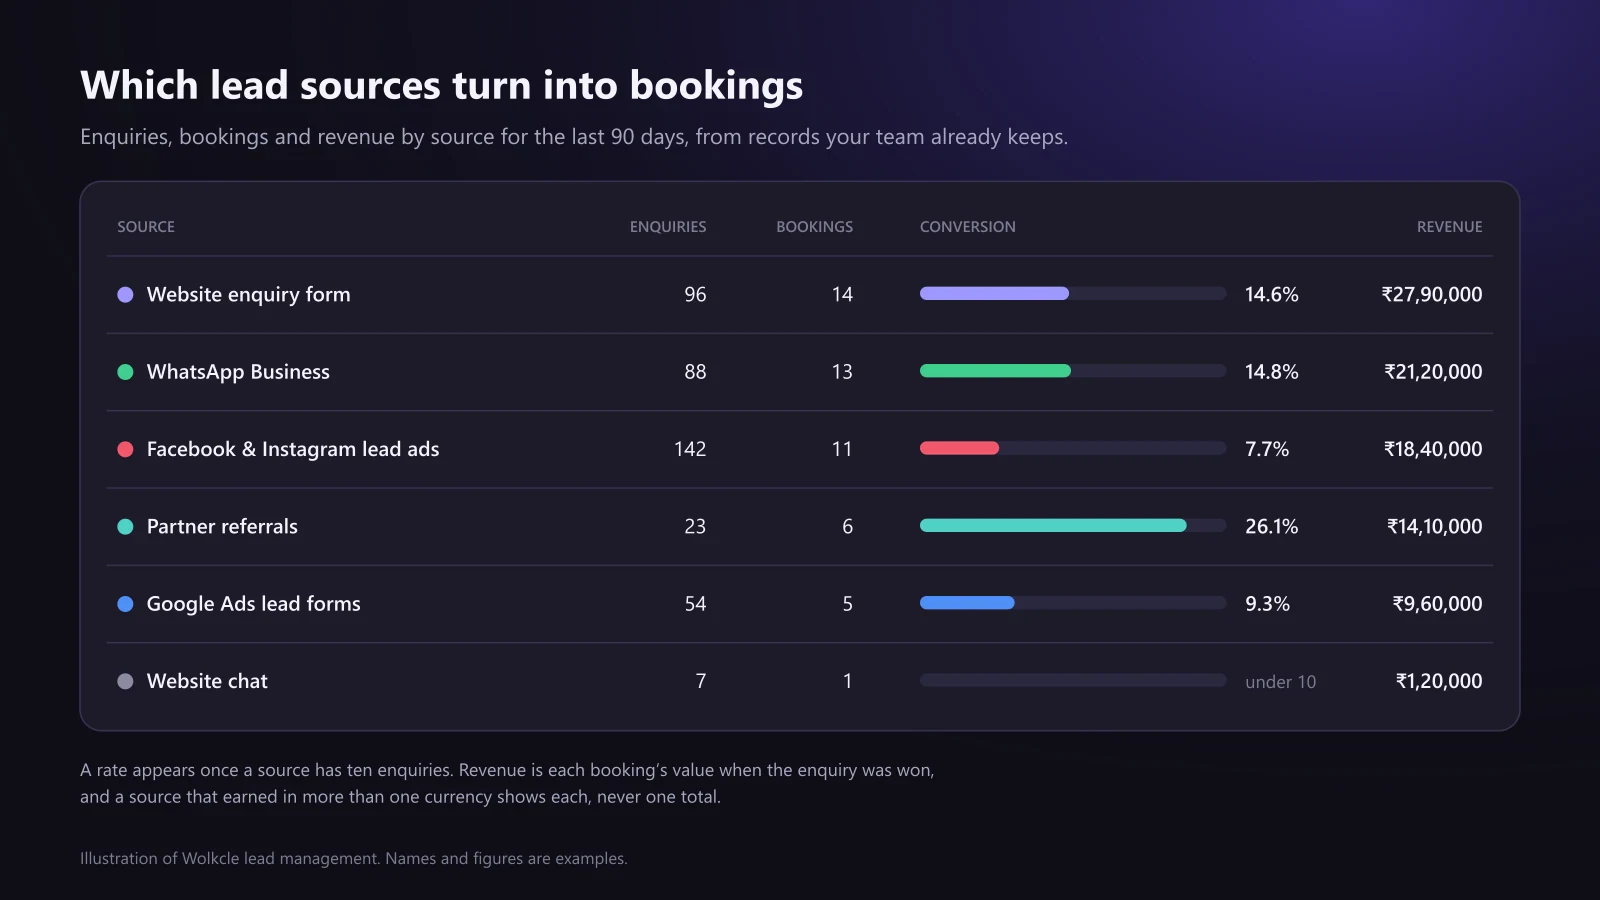Screen dimensions: 1600x900
Task: Click the ₹1,20,000 revenue figure
Action: 1439,681
